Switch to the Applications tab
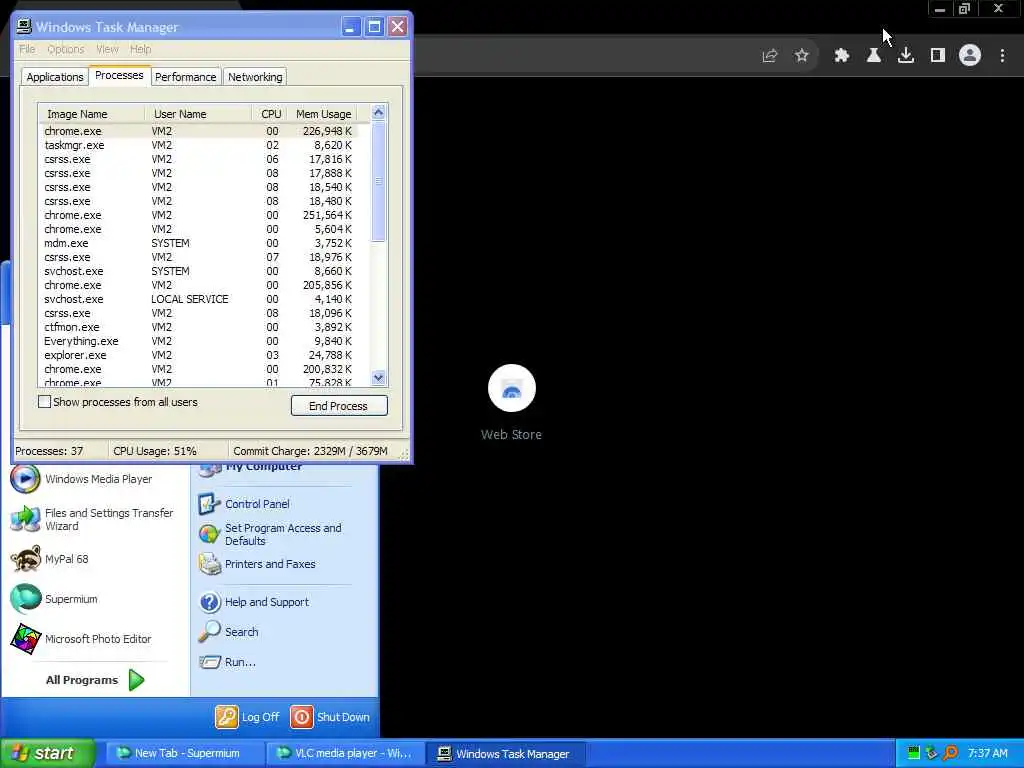Viewport: 1024px width, 768px height. click(55, 77)
